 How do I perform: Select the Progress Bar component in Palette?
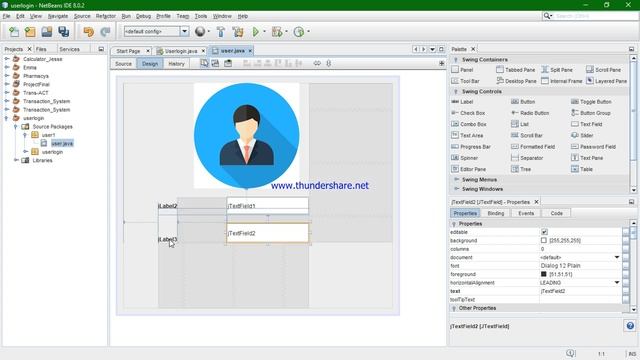471,147
